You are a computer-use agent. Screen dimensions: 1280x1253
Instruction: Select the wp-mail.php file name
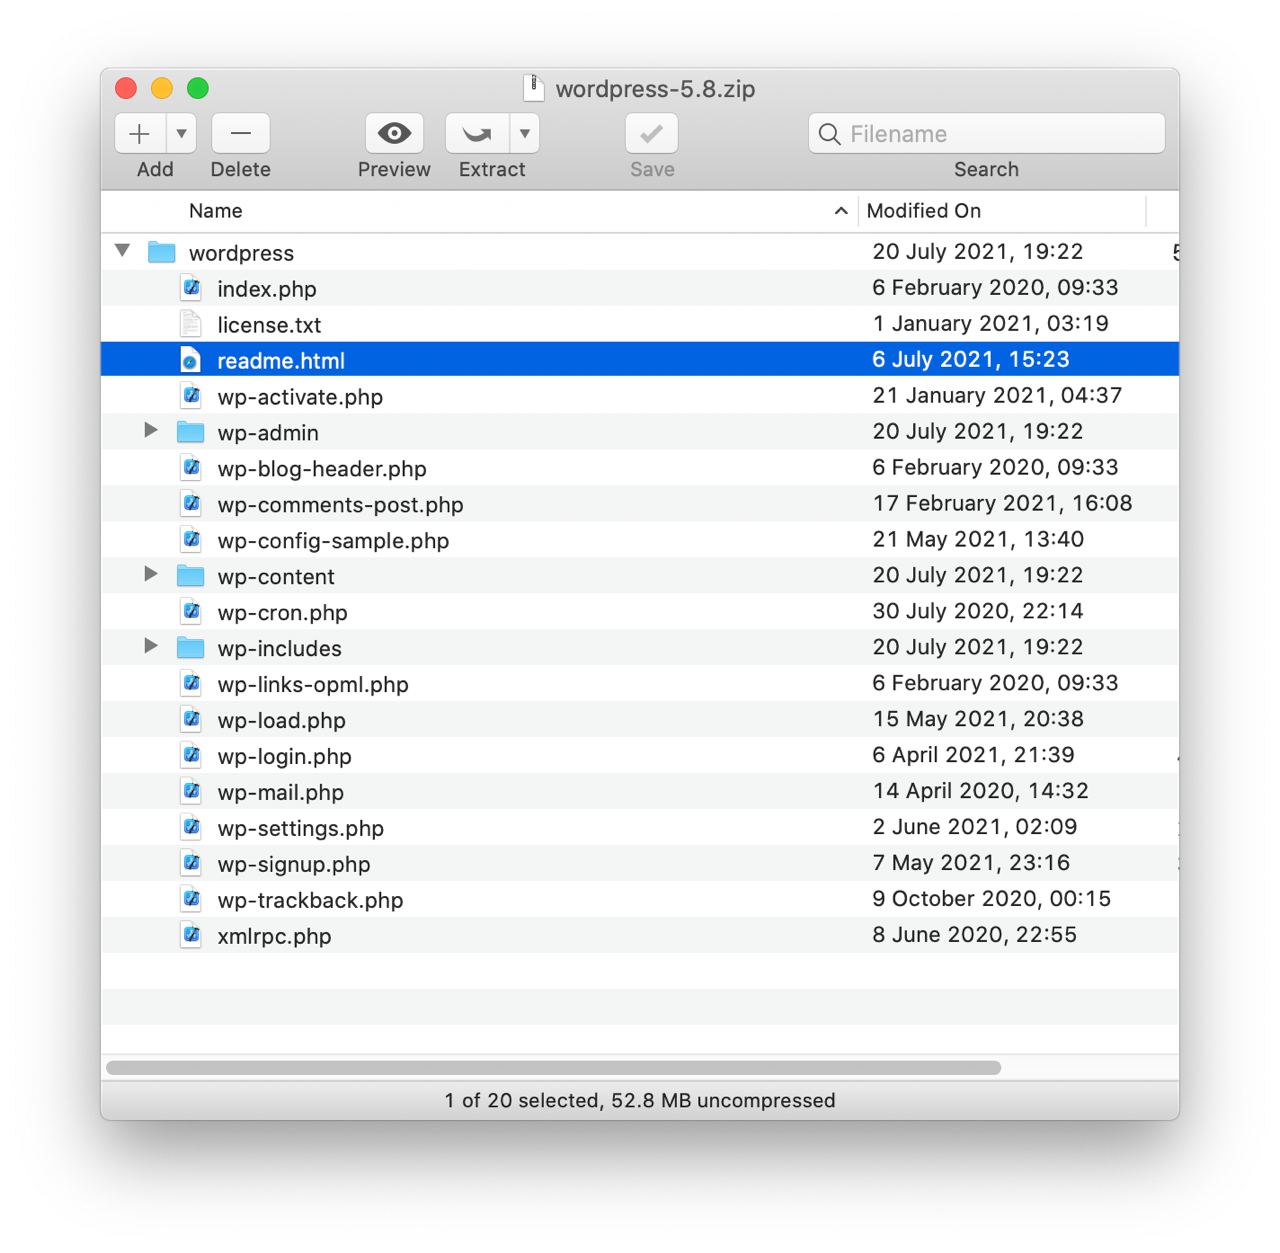click(x=280, y=793)
